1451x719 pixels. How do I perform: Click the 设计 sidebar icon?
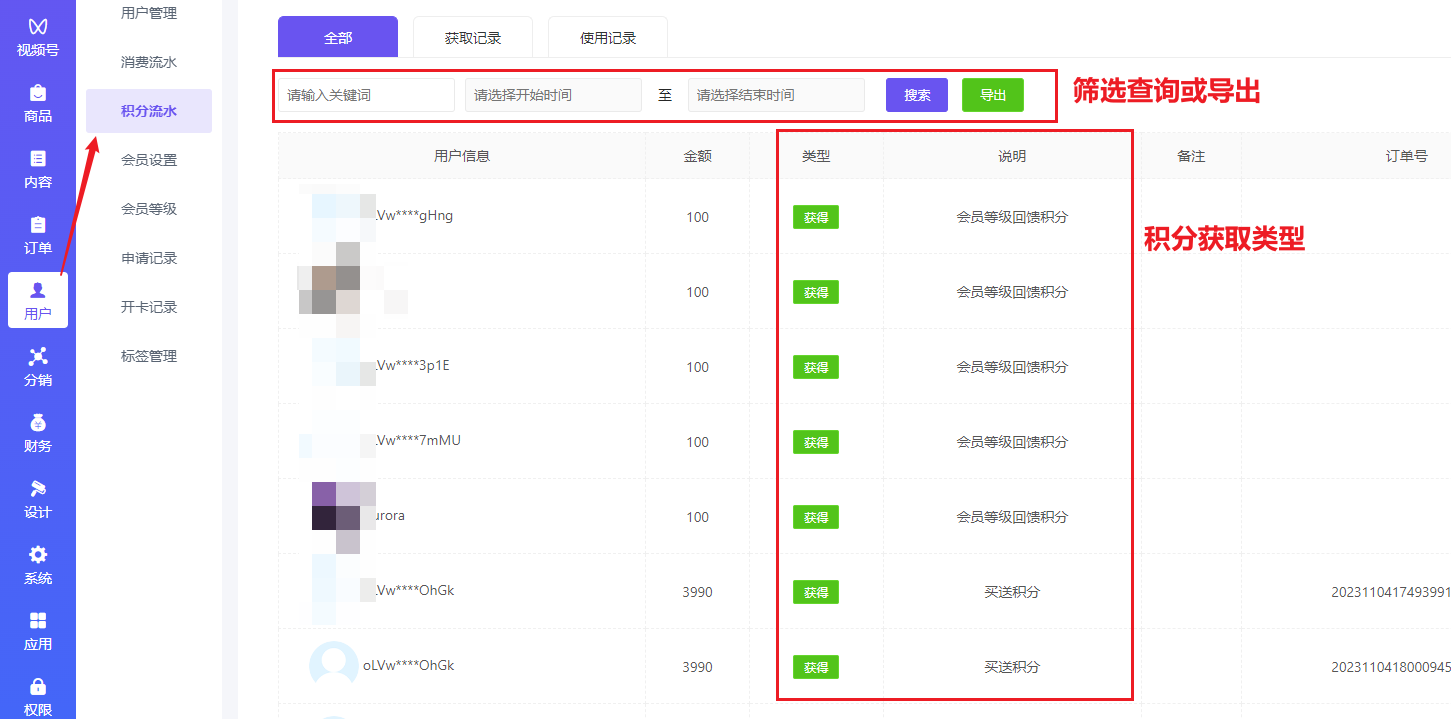pyautogui.click(x=37, y=499)
